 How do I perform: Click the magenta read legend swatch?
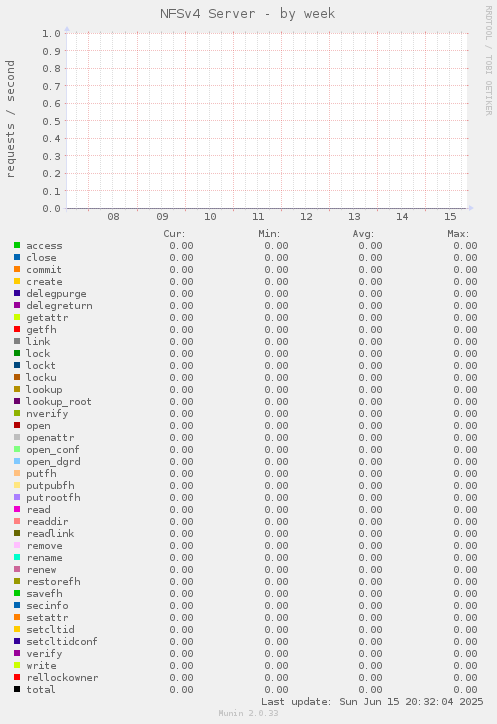(x=17, y=509)
